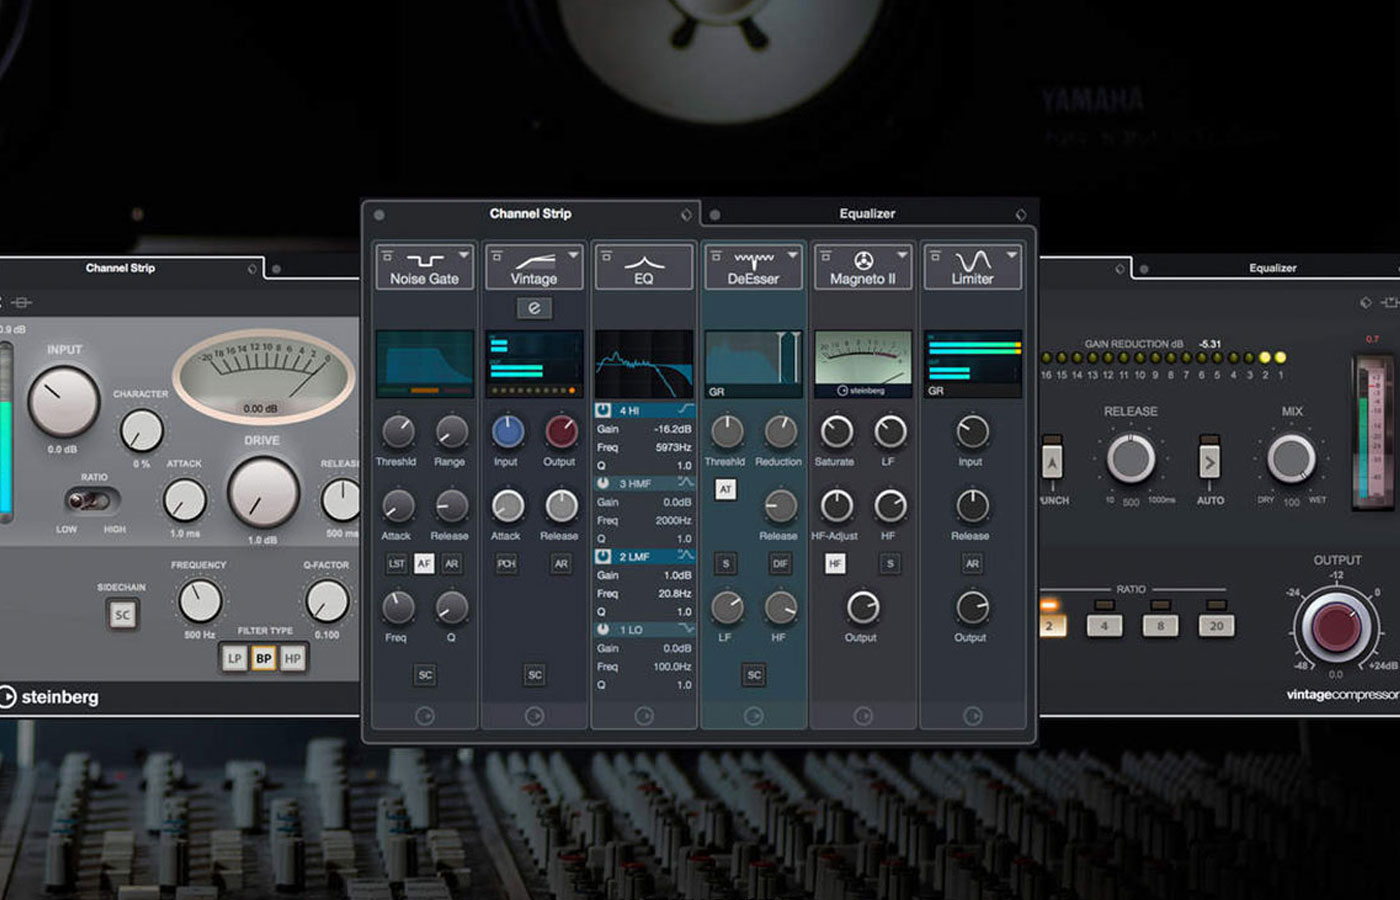This screenshot has height=900, width=1400.
Task: Open the Limiter module dropdown arrow
Action: click(1011, 255)
